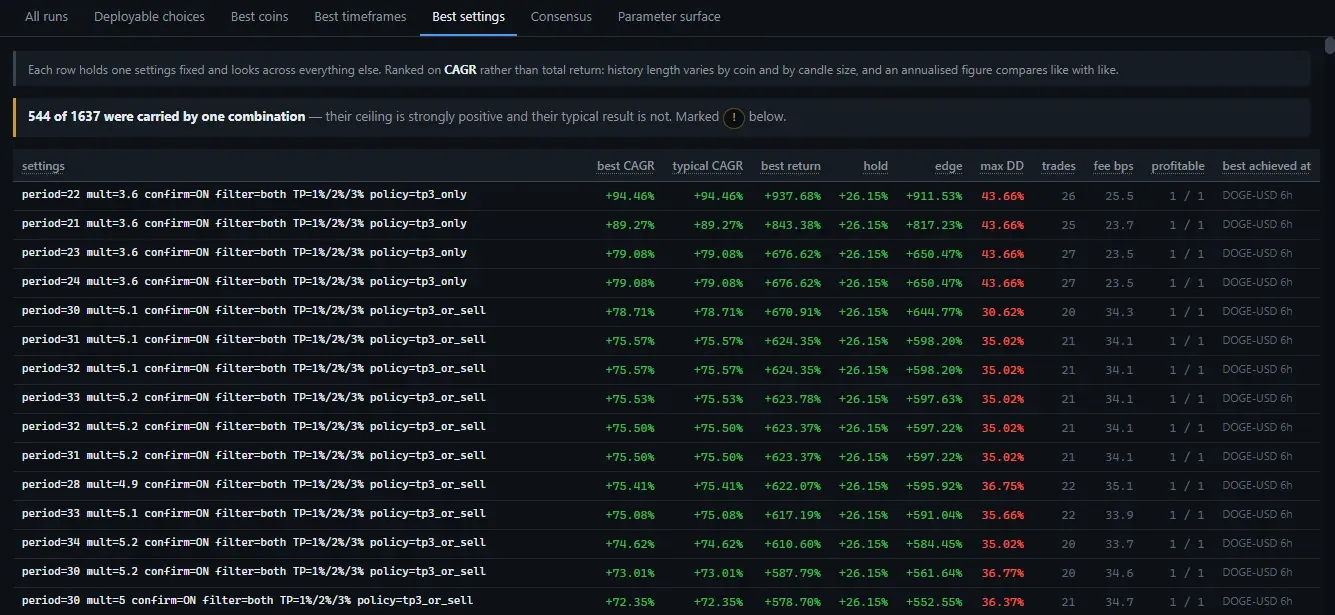Click the 36.77% max DD value

[x=1003, y=573]
